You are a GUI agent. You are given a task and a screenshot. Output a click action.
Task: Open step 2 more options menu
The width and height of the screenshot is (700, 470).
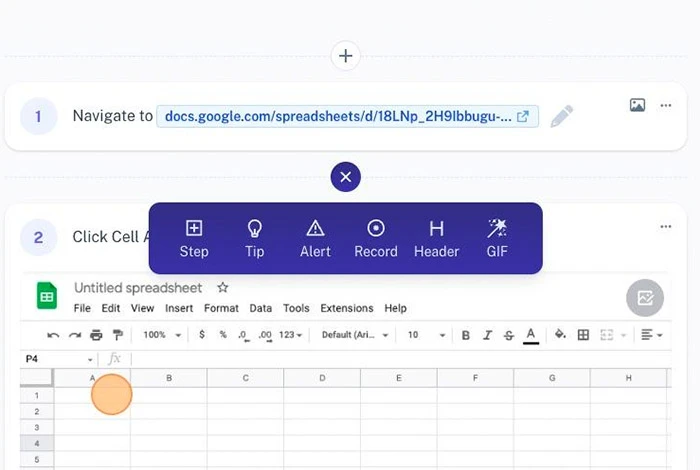[666, 226]
